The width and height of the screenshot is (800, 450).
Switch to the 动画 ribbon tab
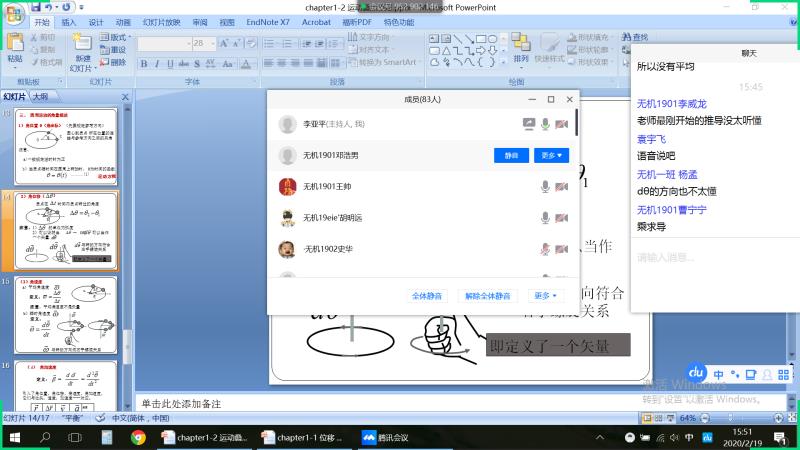point(123,22)
